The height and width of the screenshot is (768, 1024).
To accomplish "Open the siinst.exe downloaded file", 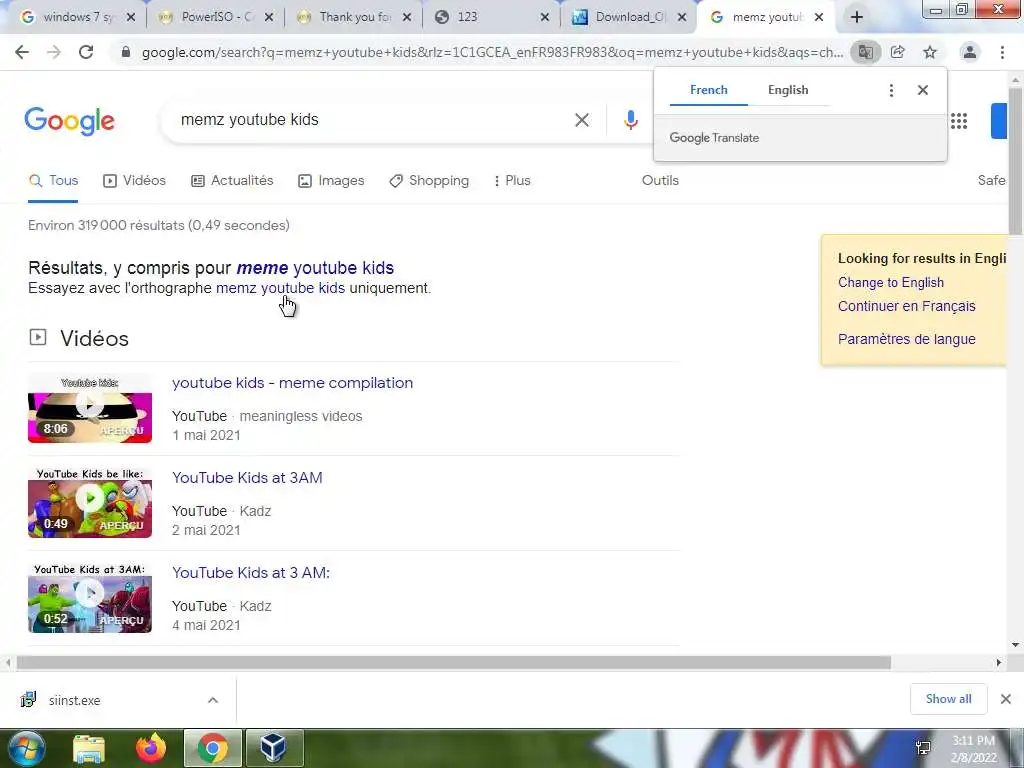I will pyautogui.click(x=74, y=700).
